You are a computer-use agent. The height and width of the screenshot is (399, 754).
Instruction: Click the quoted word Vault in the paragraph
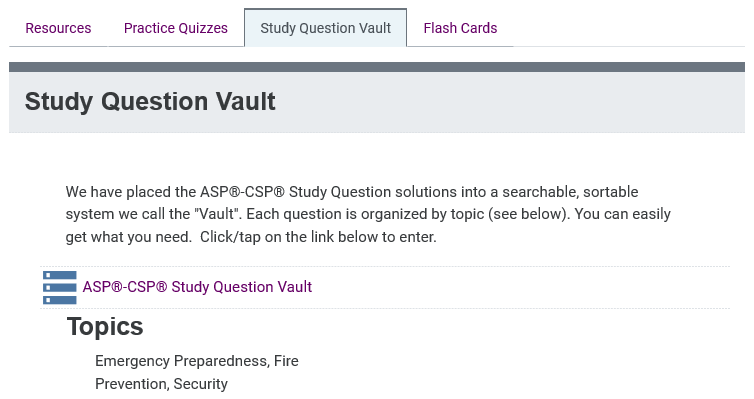coord(218,214)
